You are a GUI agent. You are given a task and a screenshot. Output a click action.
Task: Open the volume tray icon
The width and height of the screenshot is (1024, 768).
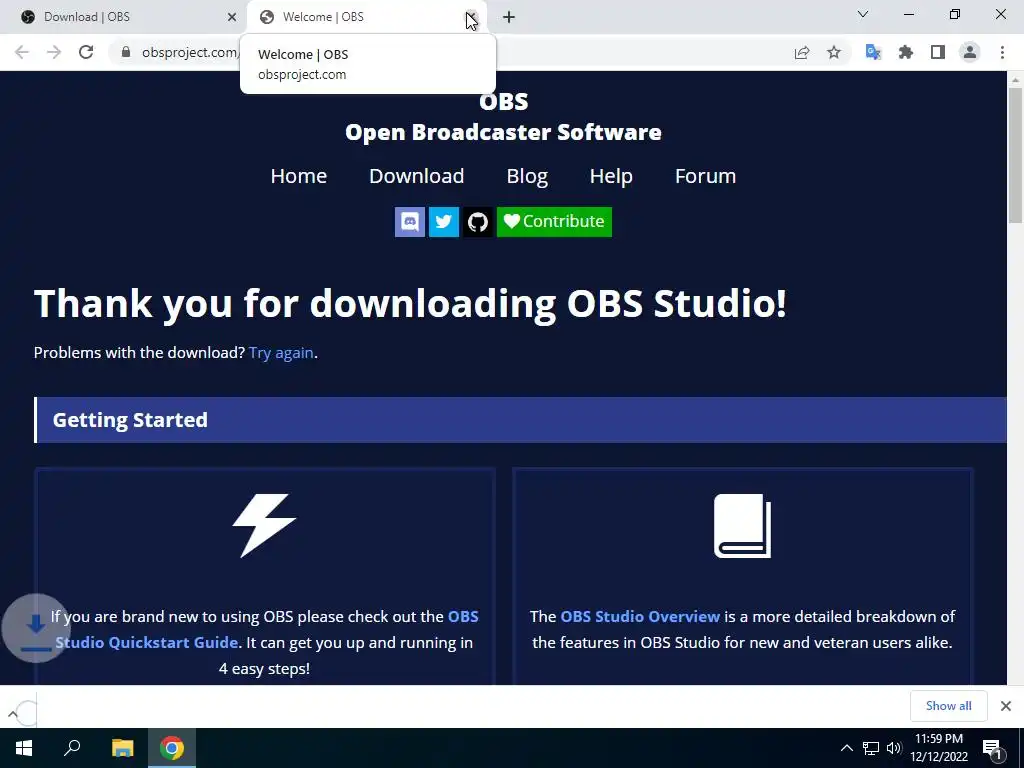[894, 748]
